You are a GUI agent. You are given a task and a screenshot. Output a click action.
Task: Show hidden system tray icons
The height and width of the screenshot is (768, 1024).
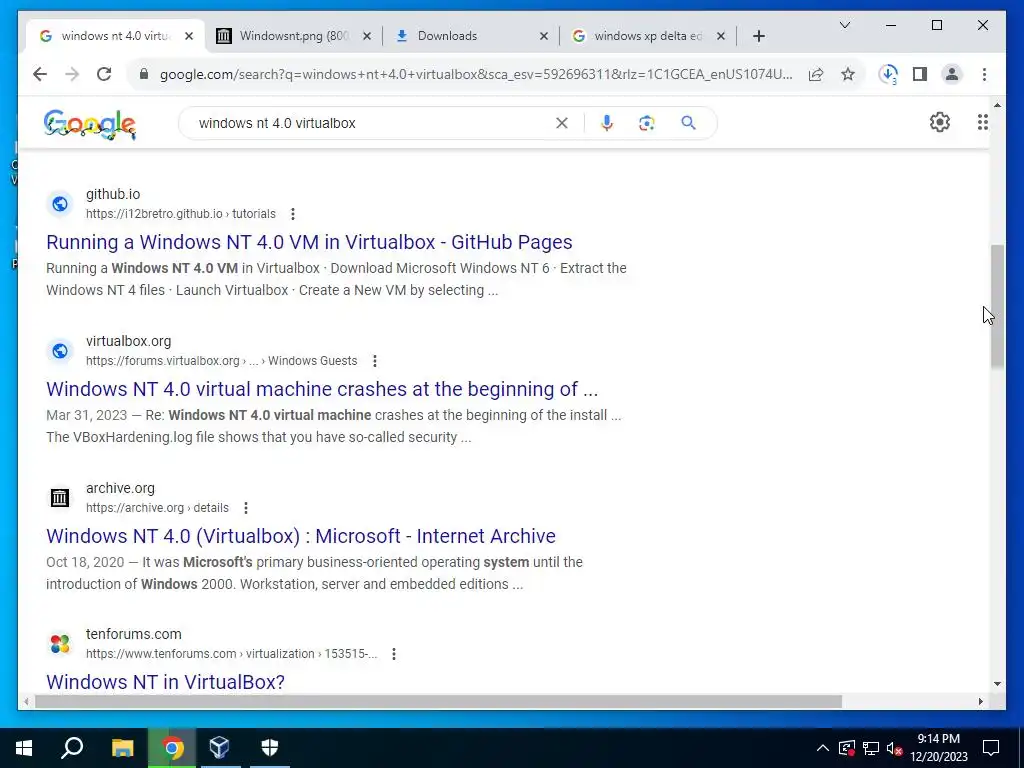pos(823,748)
